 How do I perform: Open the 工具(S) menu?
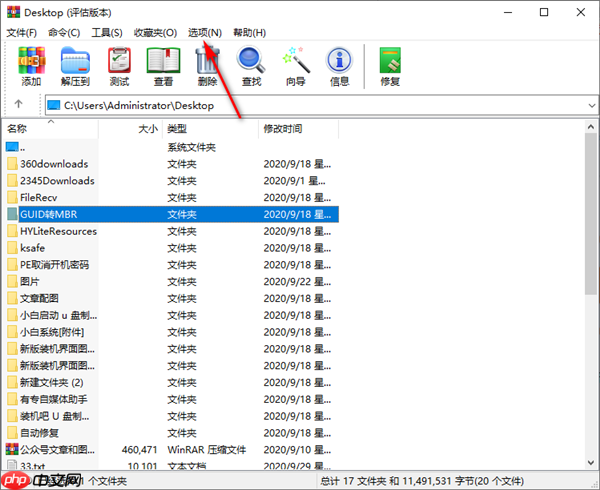(107, 33)
